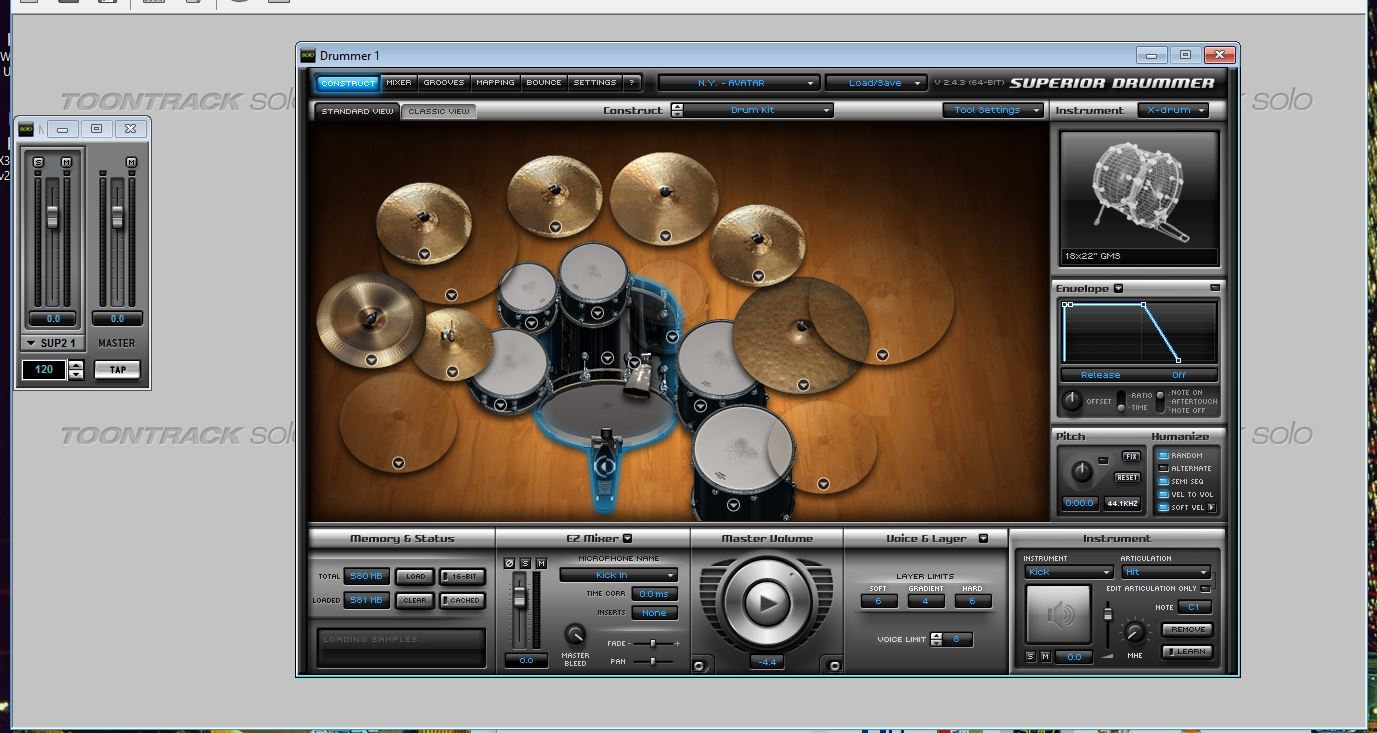
Task: Expand Soft Vel arrow in Humanize
Action: pos(1212,508)
